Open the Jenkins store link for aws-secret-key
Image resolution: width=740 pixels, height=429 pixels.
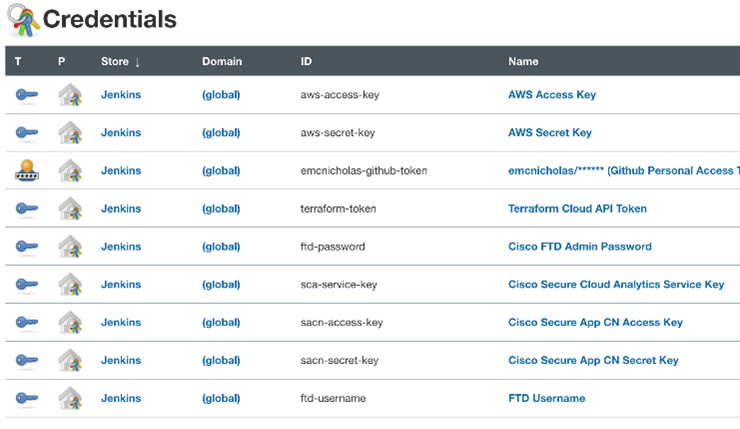click(121, 133)
